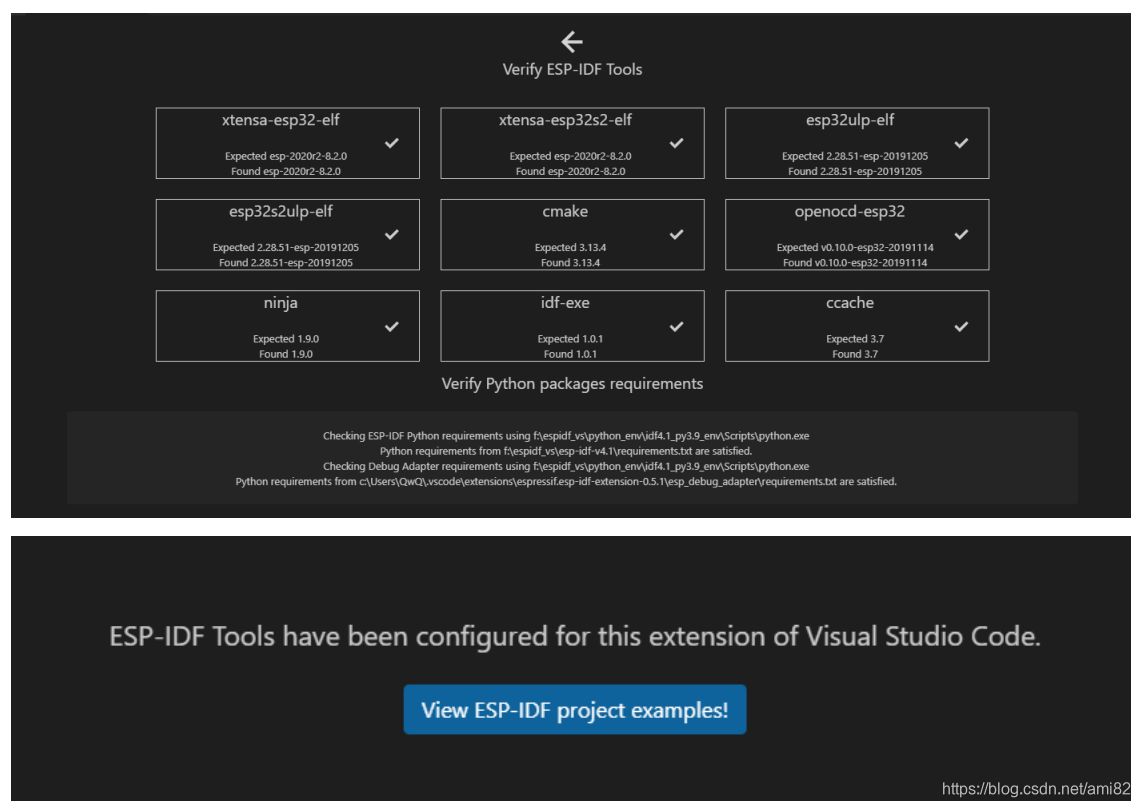Select the xtensa-esp32-elf tool name
Image resolution: width=1141 pixels, height=808 pixels.
point(281,120)
